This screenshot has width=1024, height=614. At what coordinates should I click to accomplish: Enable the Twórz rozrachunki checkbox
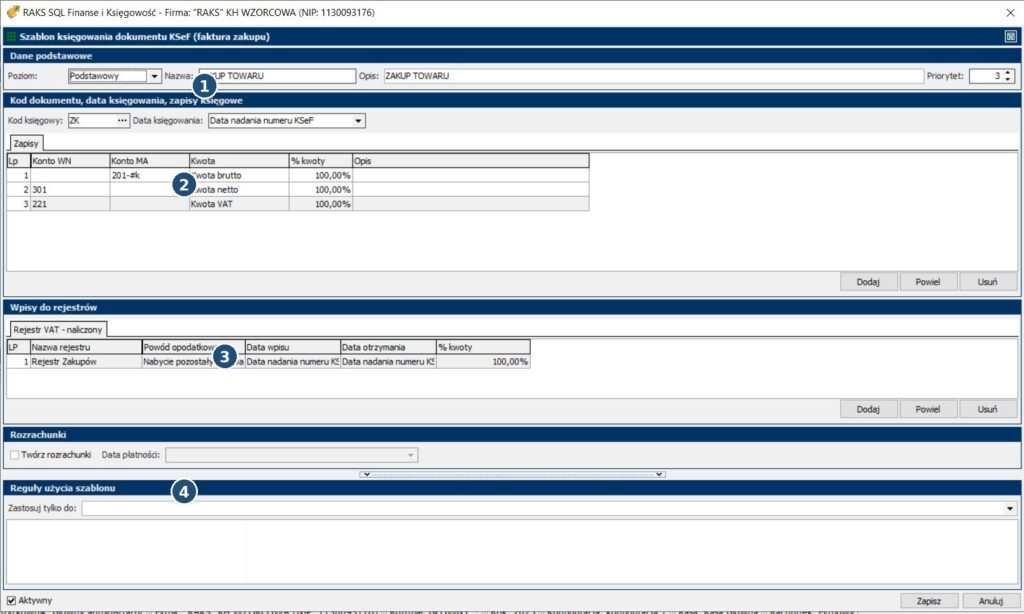(x=14, y=456)
